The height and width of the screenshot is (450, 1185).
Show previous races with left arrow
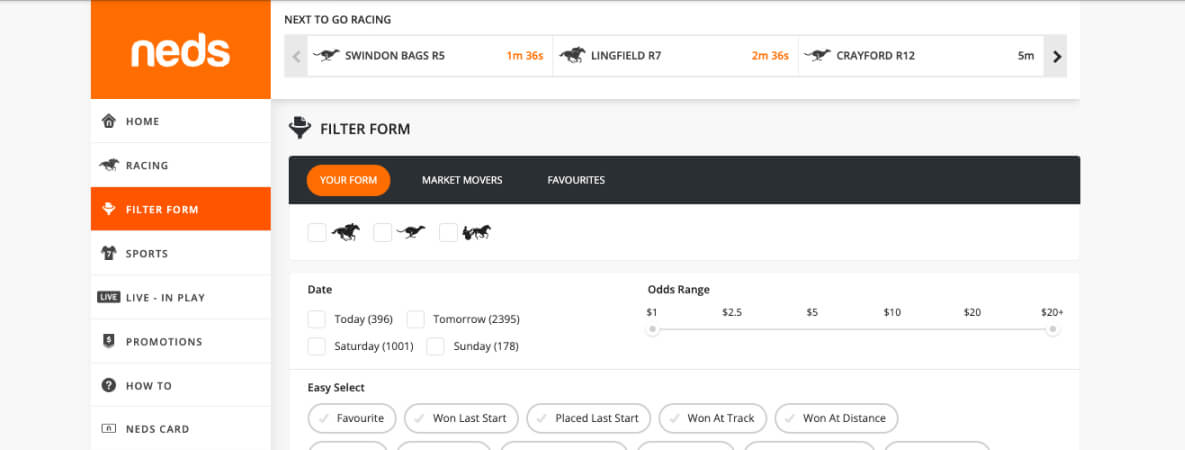click(296, 56)
